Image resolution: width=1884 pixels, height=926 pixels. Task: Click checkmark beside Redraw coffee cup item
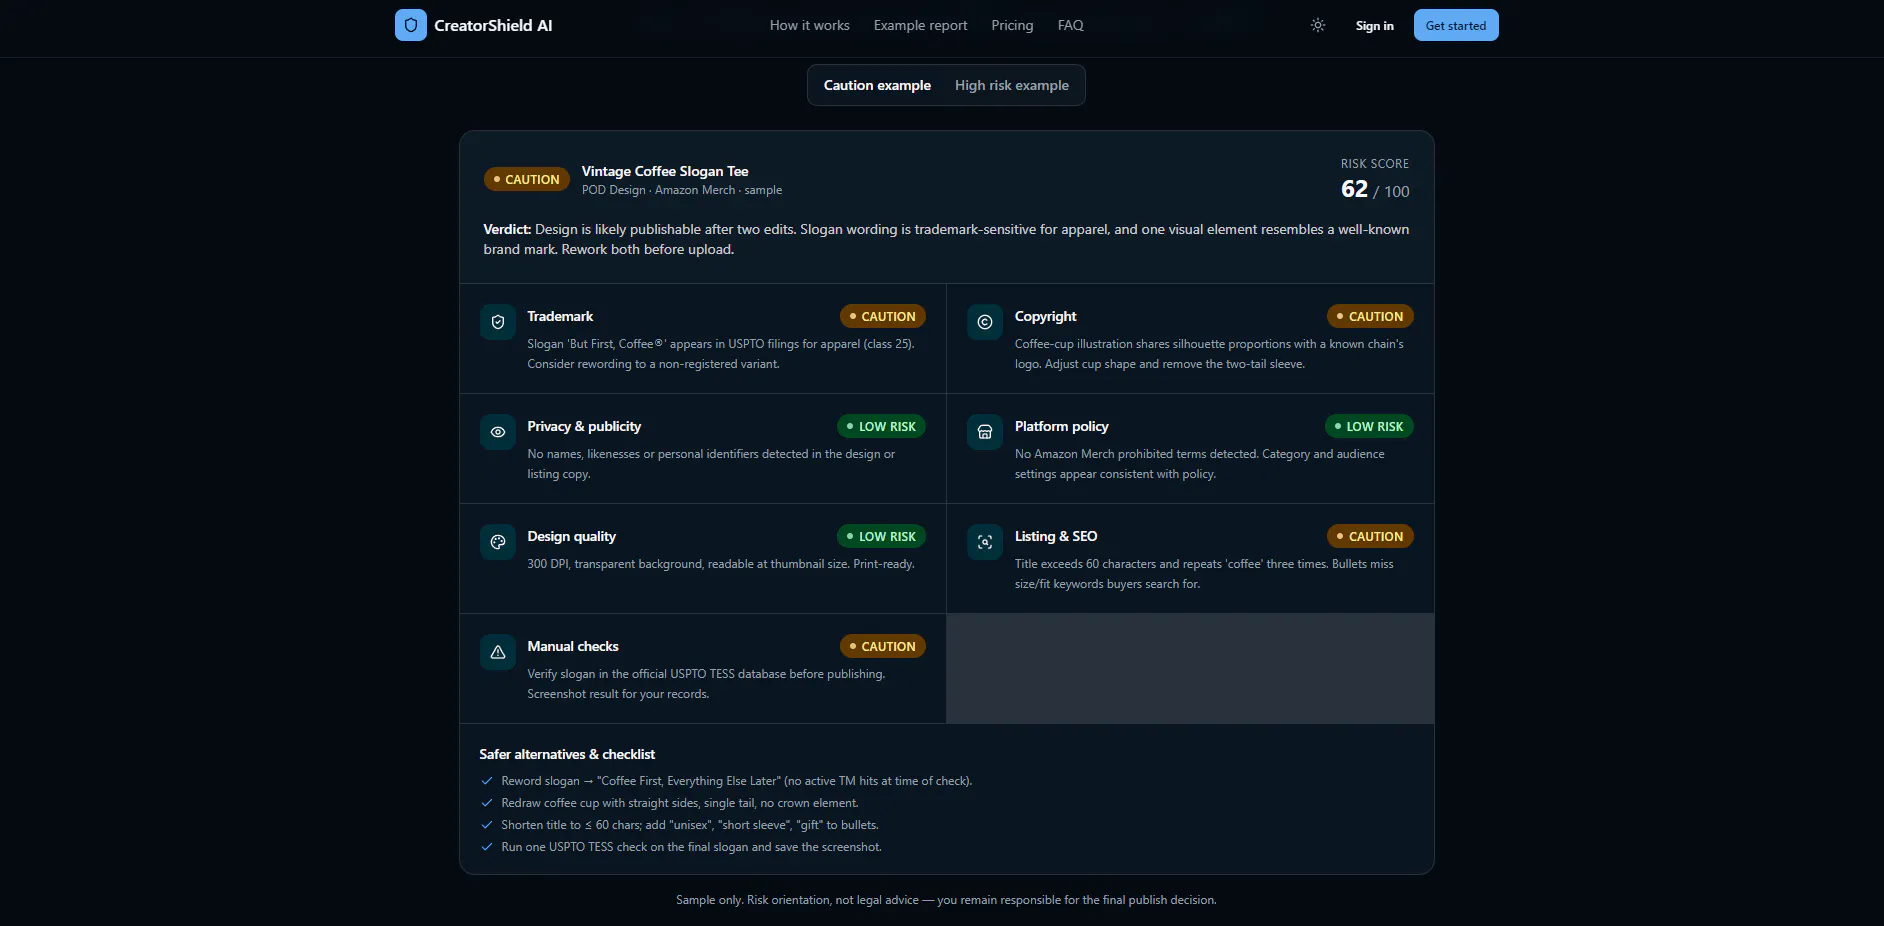coord(487,803)
